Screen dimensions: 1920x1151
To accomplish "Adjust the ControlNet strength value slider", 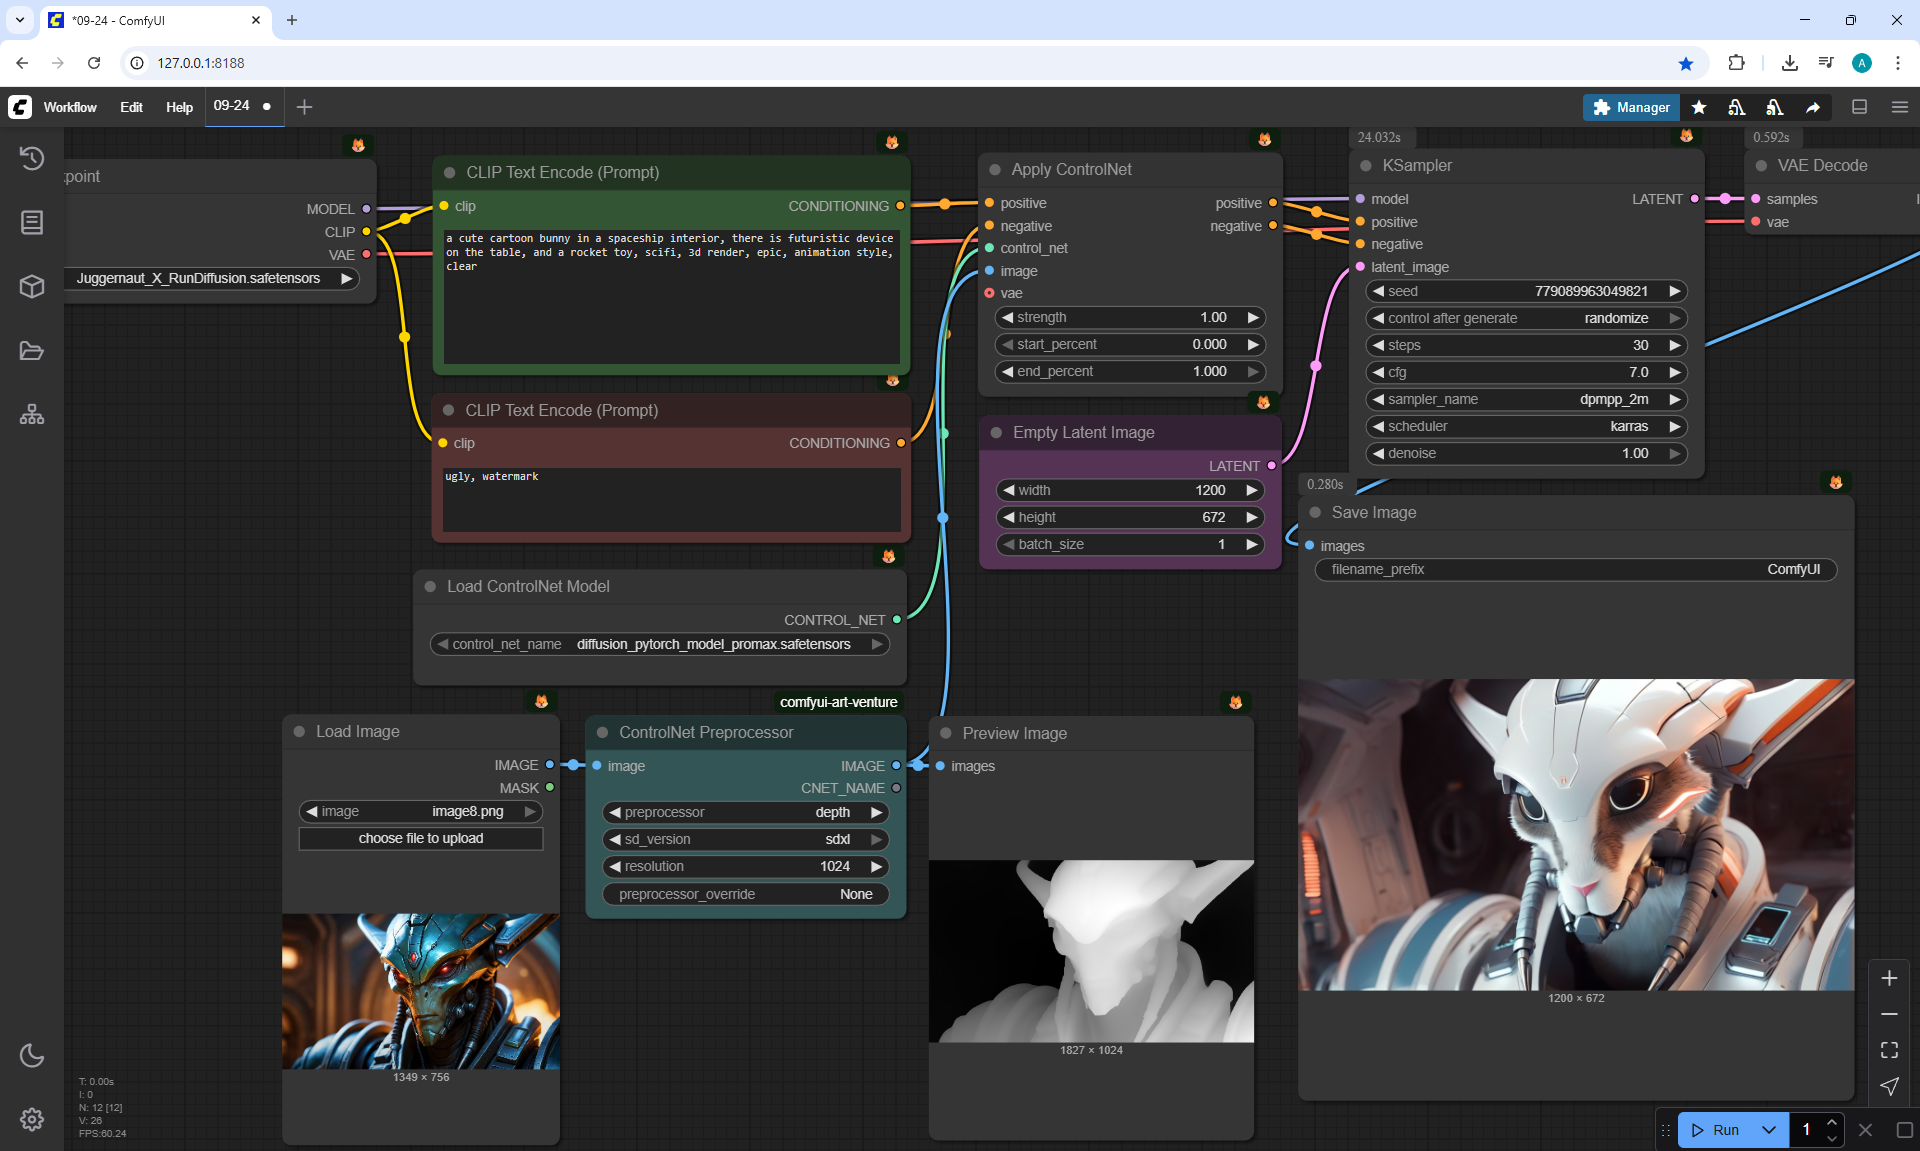I will coord(1130,317).
